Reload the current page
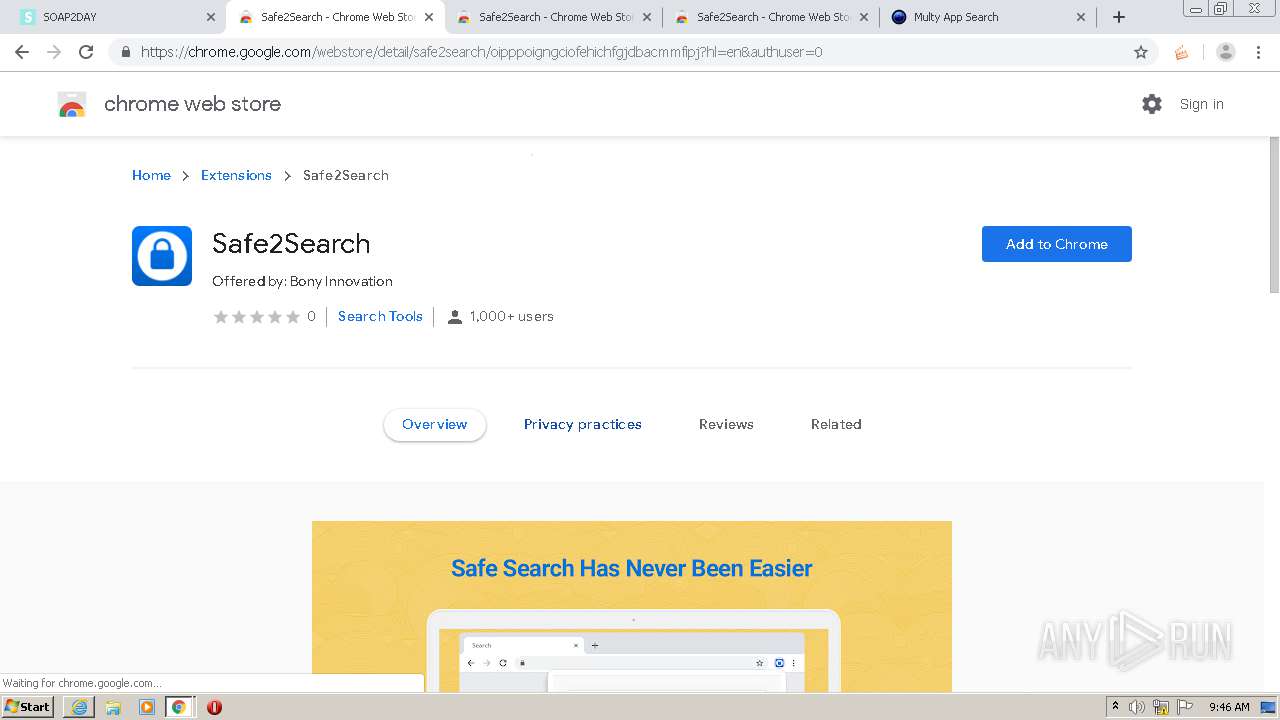Viewport: 1280px width, 720px height. click(x=86, y=52)
